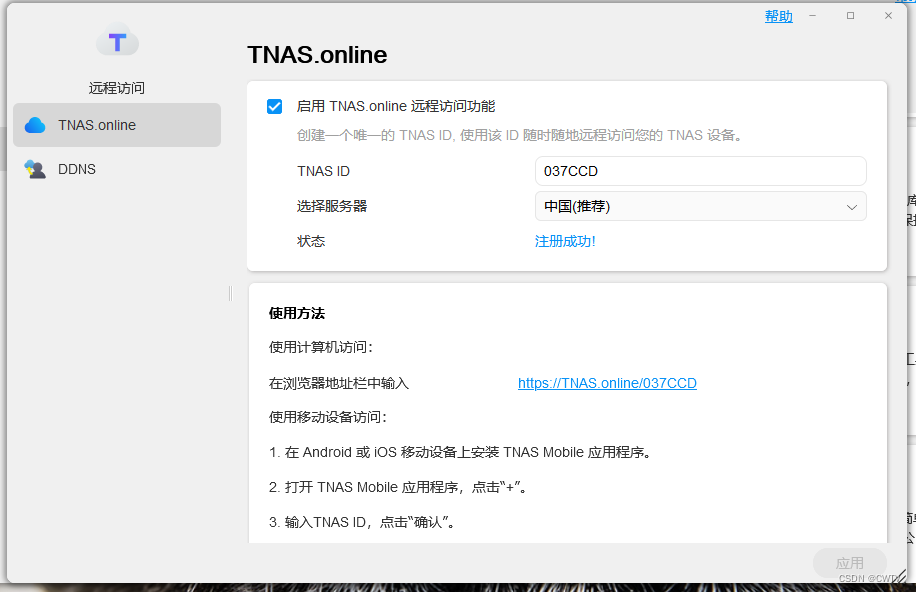Click the 使用移动设备访问 text line
Viewport: 916px width, 592px height.
pyautogui.click(x=328, y=417)
